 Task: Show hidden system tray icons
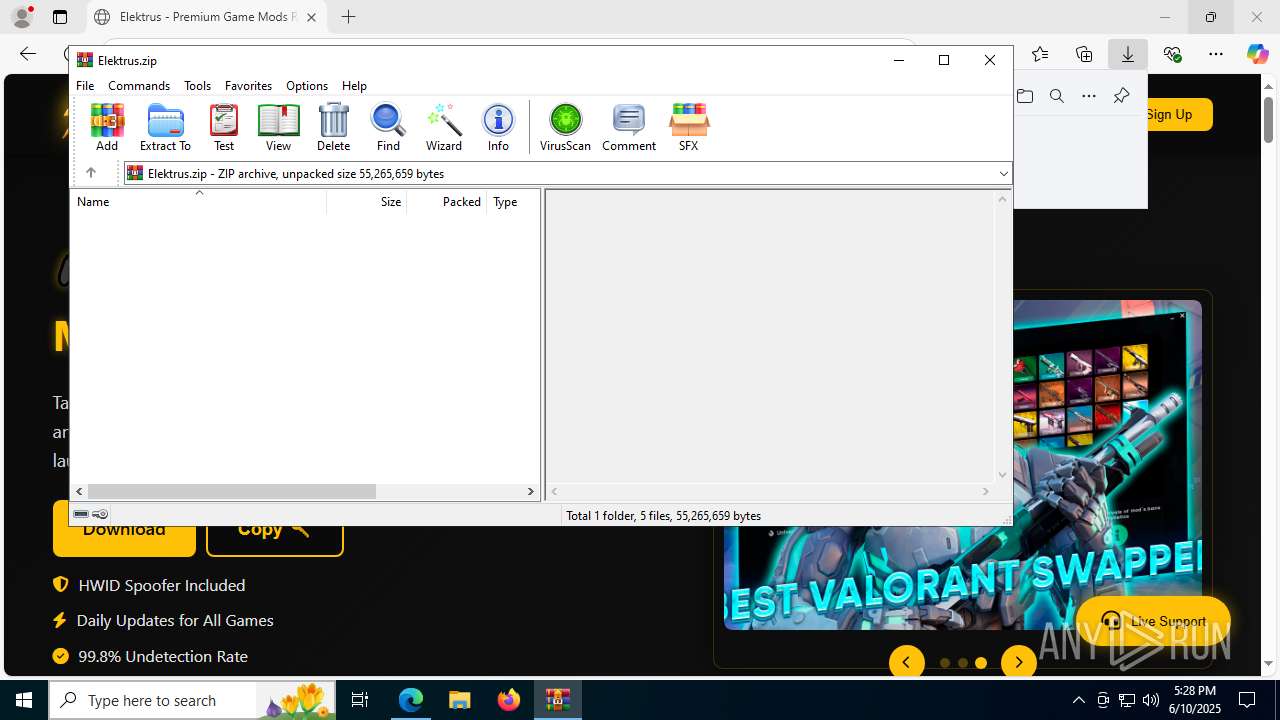click(x=1078, y=700)
